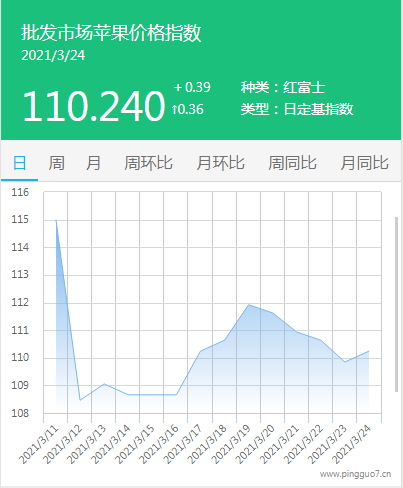Click the 2021/3/12 low data point
The image size is (403, 488).
(80, 400)
